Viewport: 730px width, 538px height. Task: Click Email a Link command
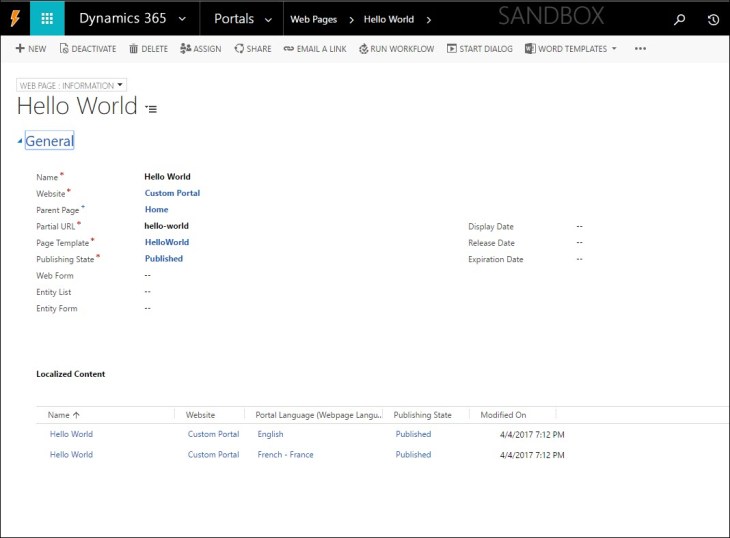tap(315, 49)
